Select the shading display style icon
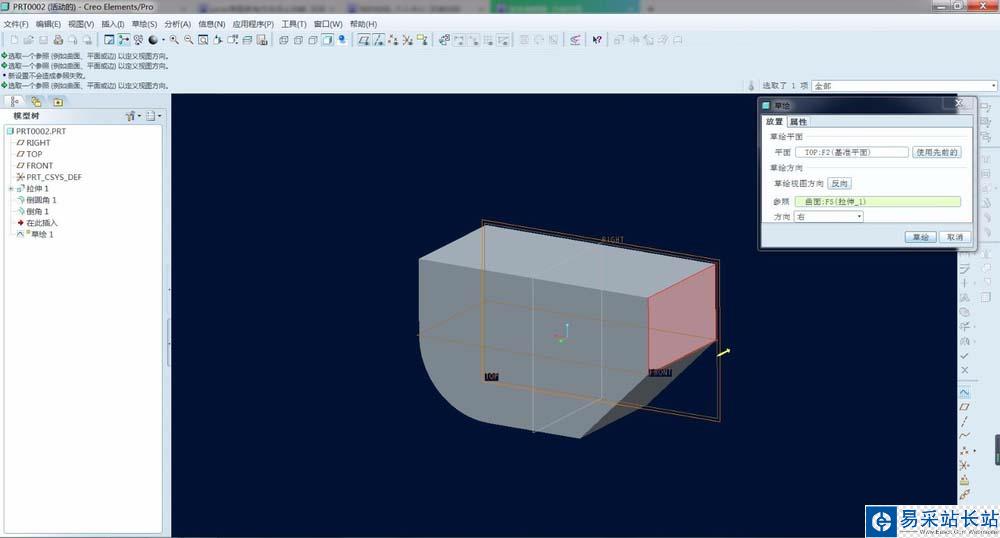The width and height of the screenshot is (1000, 538). (327, 40)
